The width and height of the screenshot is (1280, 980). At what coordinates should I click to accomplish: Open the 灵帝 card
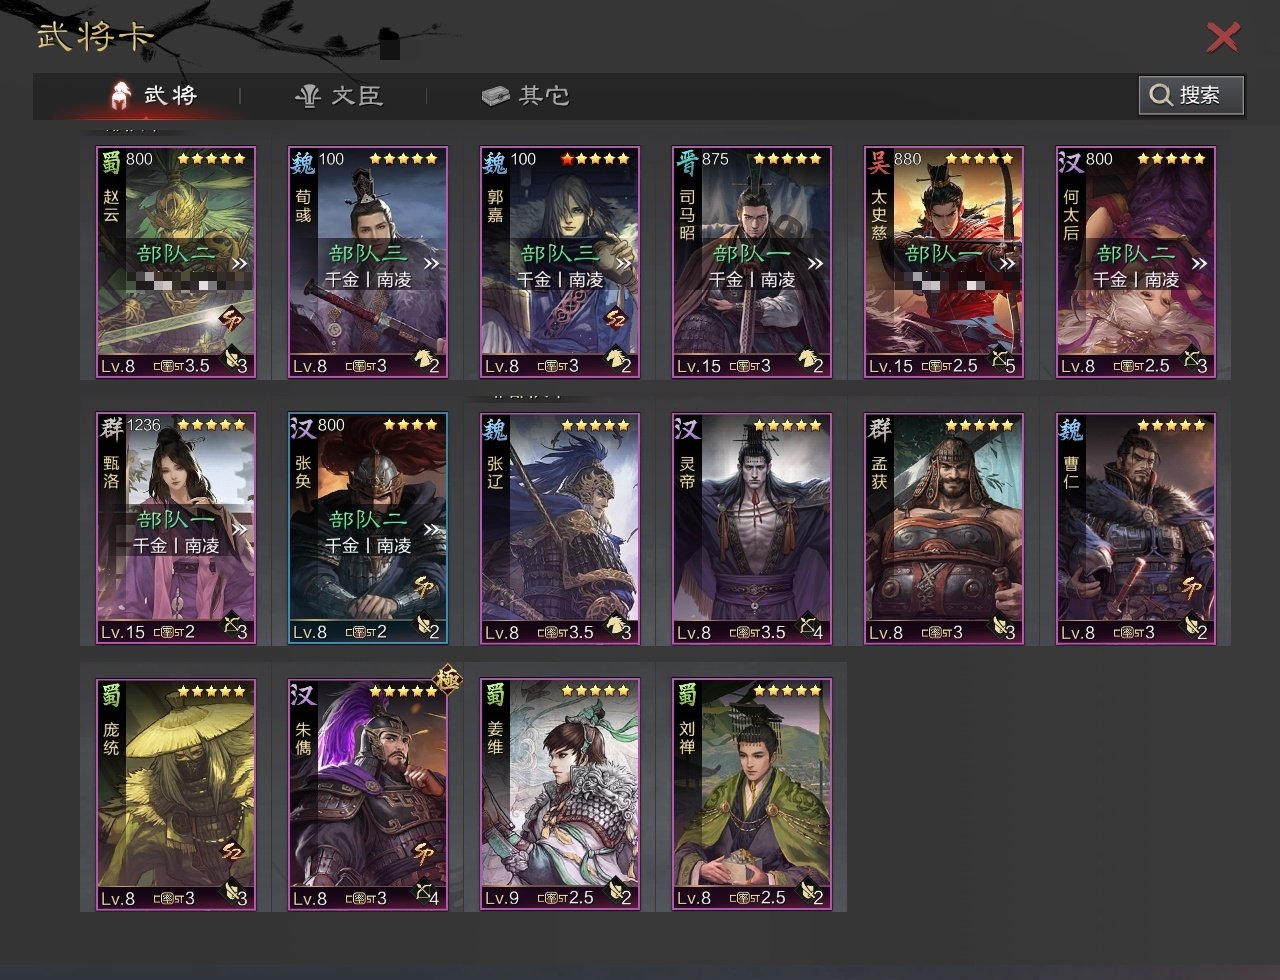pyautogui.click(x=752, y=528)
